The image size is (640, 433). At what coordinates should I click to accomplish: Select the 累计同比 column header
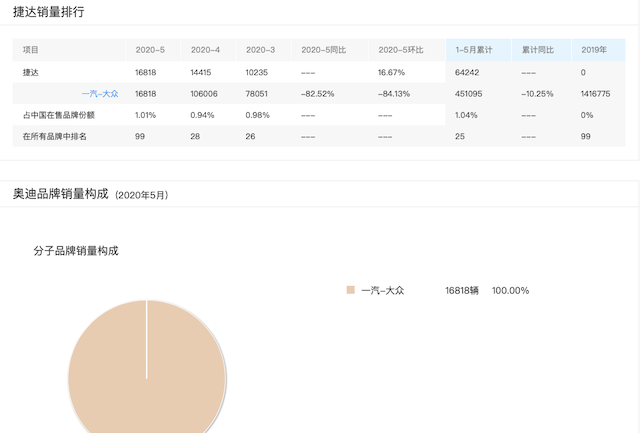click(x=541, y=50)
